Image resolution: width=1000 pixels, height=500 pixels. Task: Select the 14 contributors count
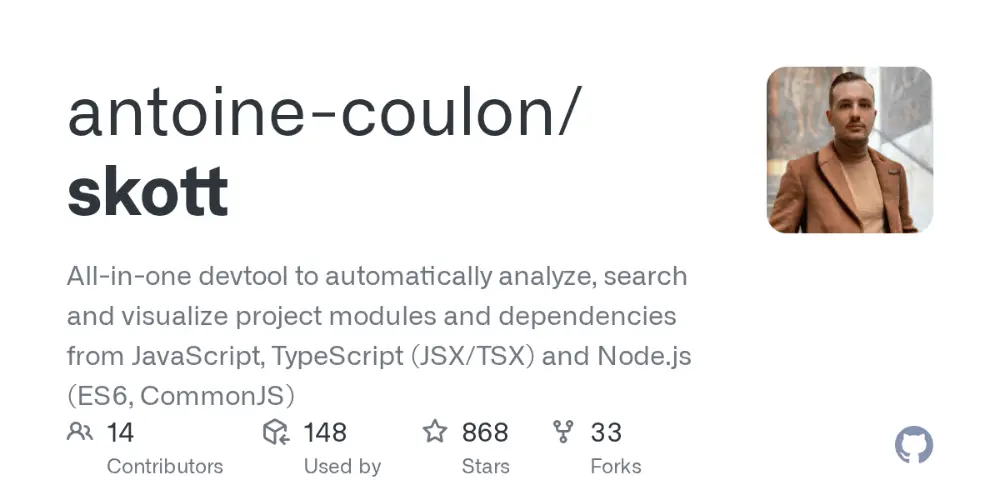point(120,432)
